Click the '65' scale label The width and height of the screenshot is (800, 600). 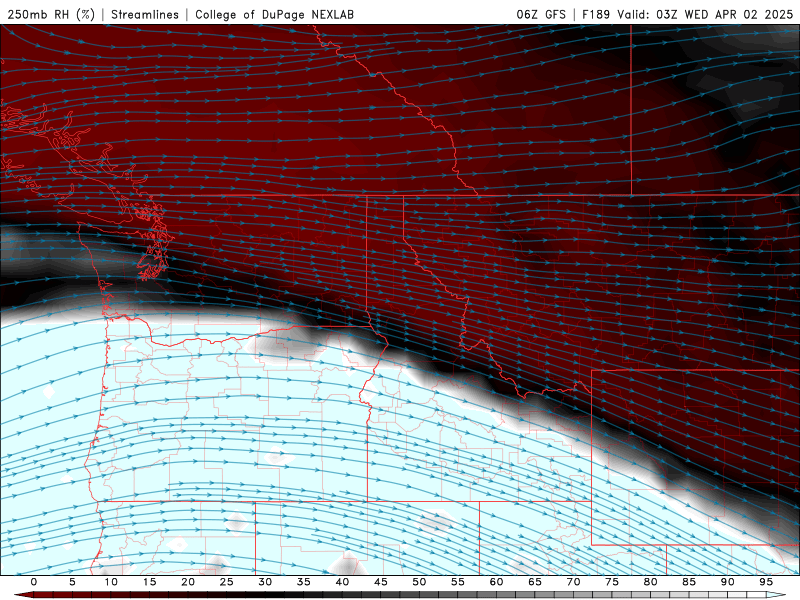pyautogui.click(x=535, y=582)
